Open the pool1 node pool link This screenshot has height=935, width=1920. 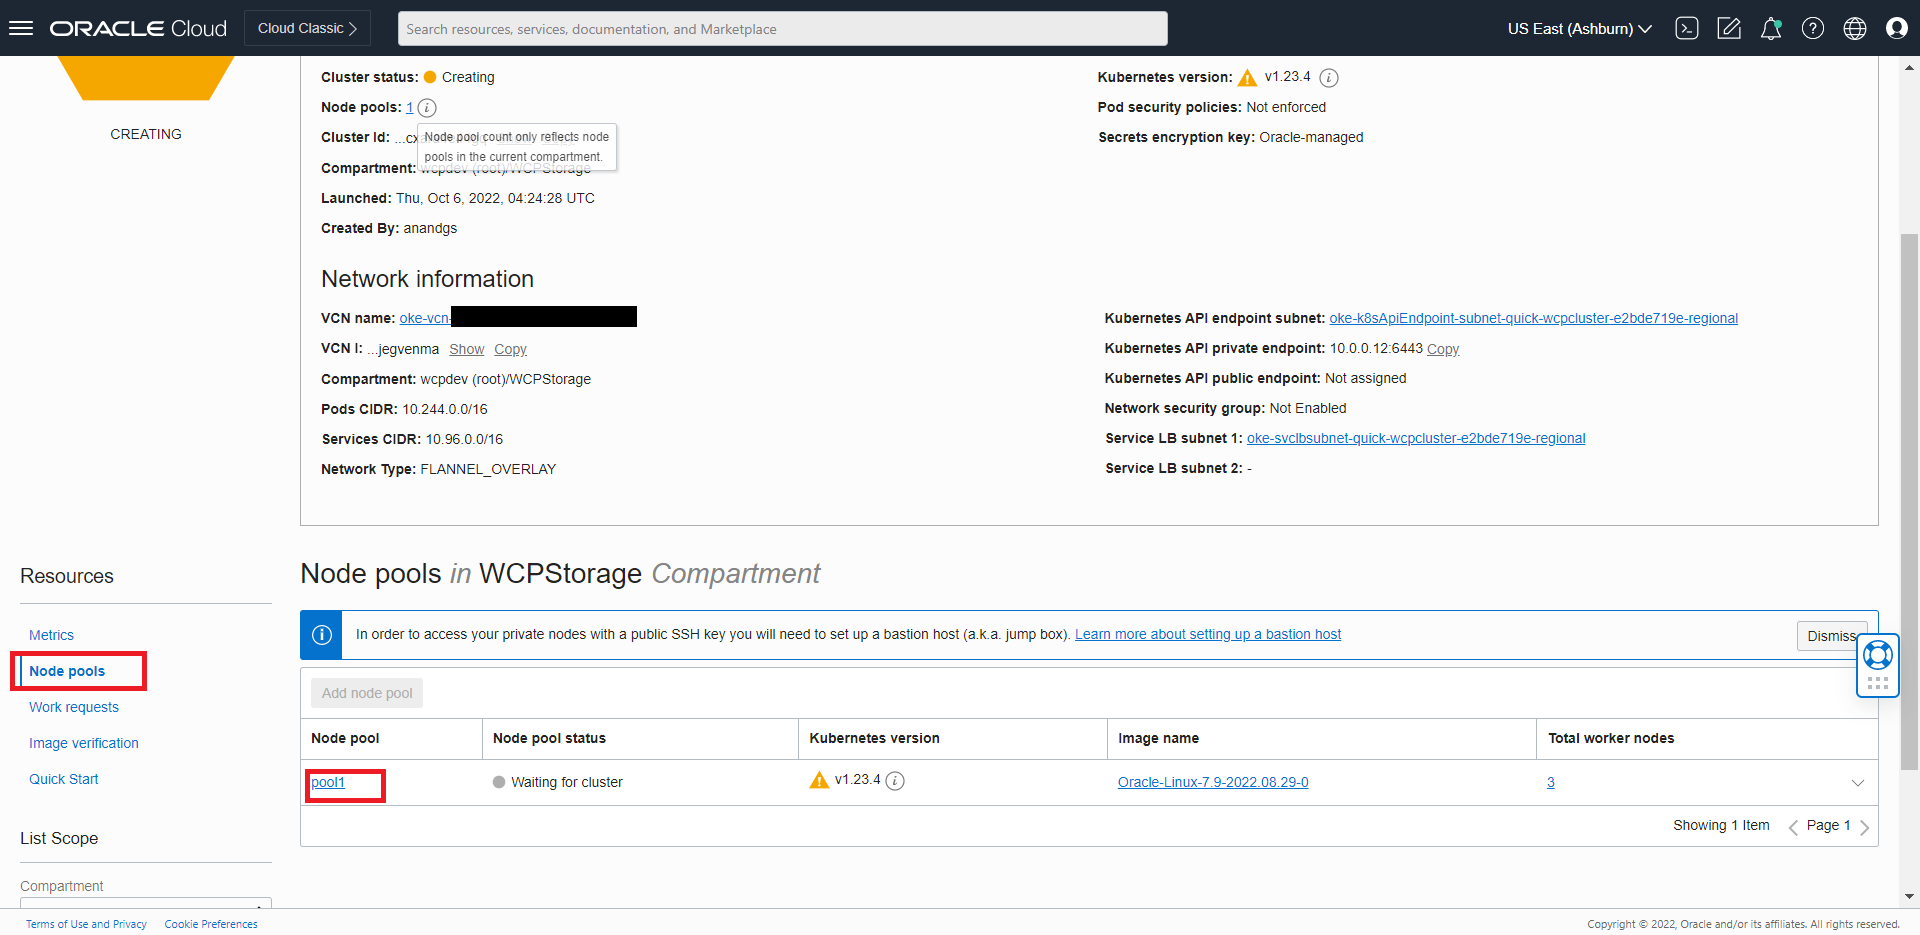point(328,782)
